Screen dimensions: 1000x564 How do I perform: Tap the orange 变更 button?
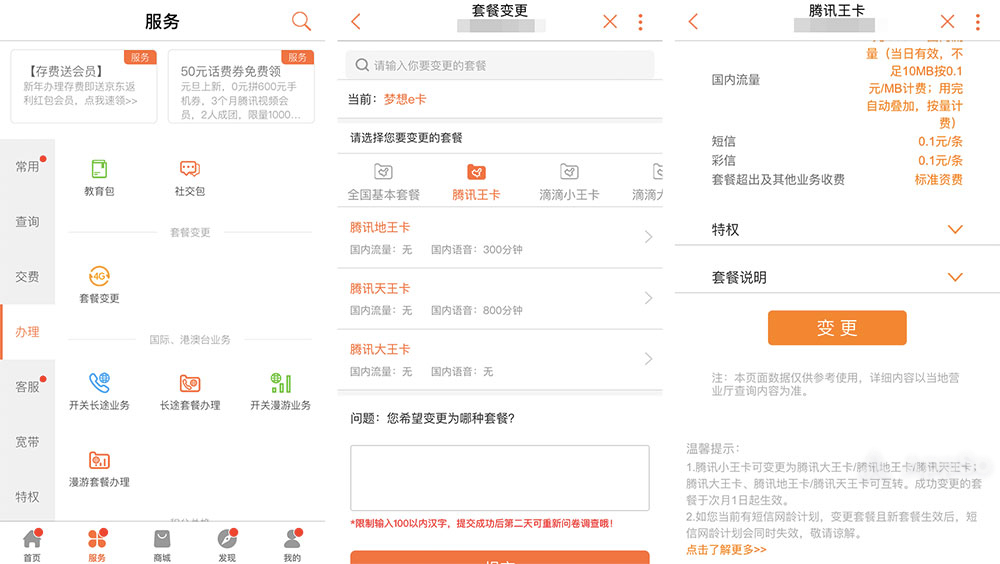[837, 328]
